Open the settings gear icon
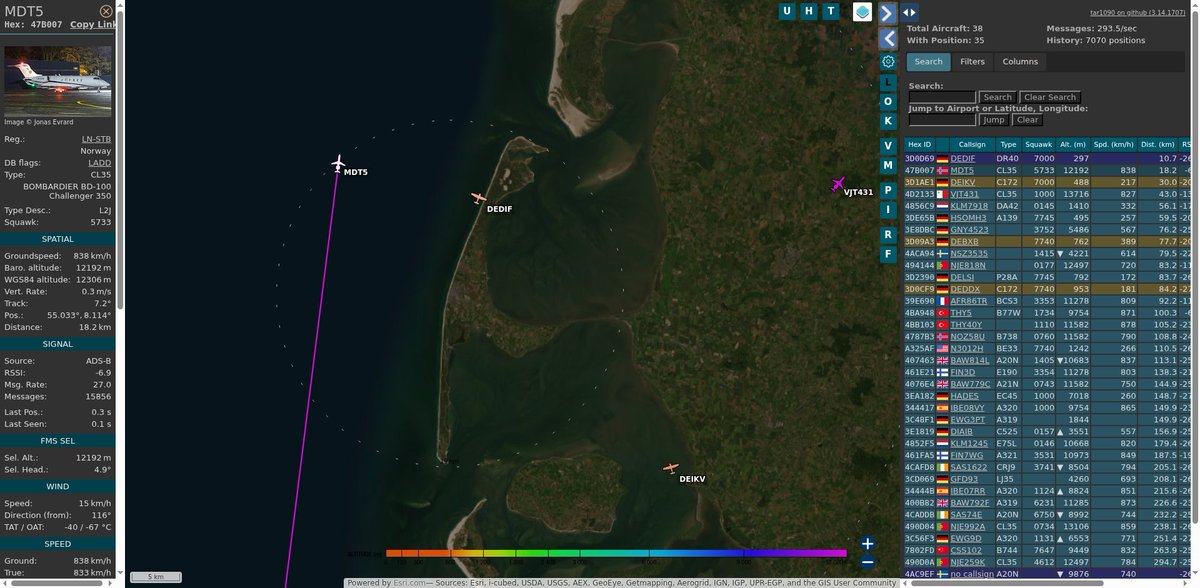Image resolution: width=1200 pixels, height=588 pixels. [887, 61]
